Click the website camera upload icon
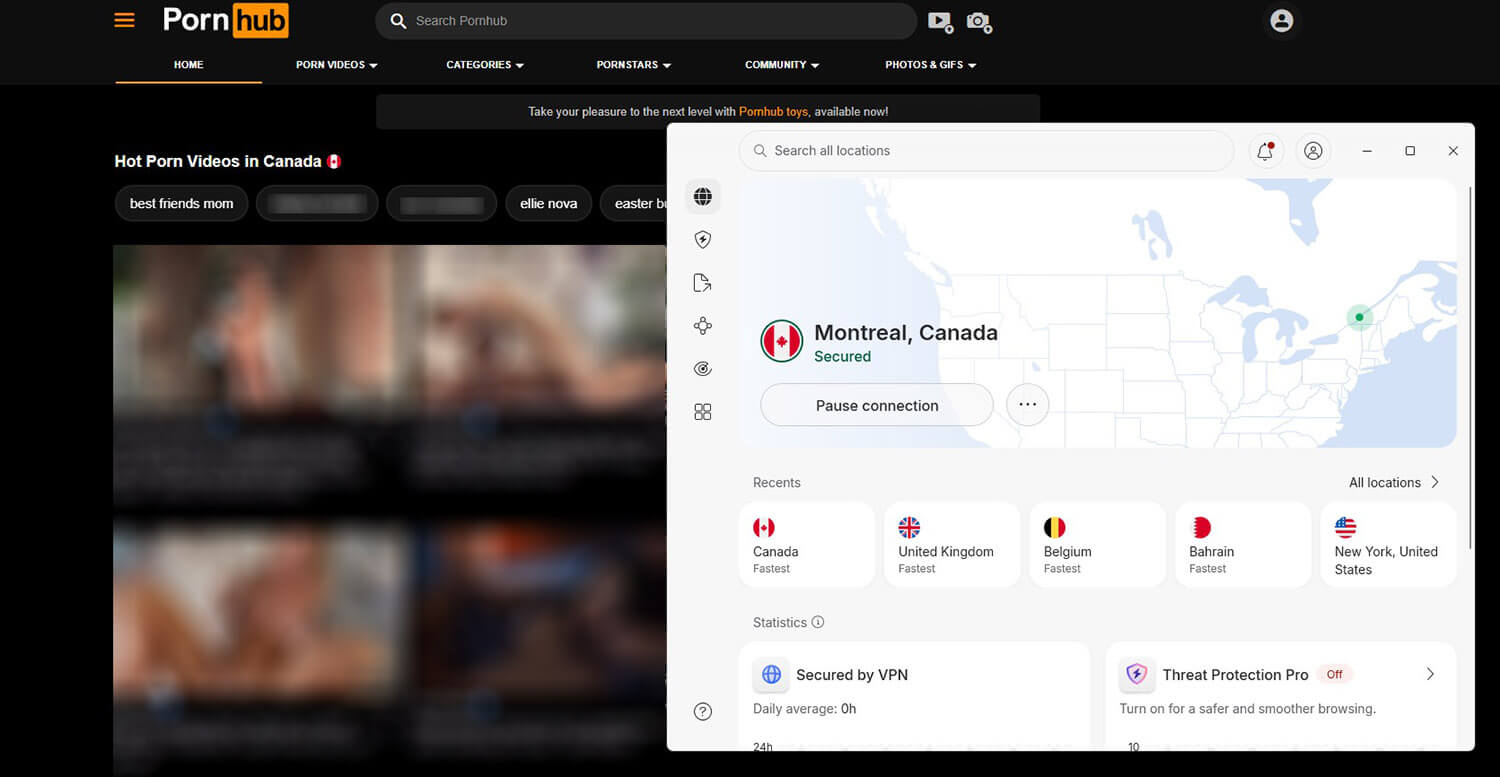 pyautogui.click(x=979, y=21)
